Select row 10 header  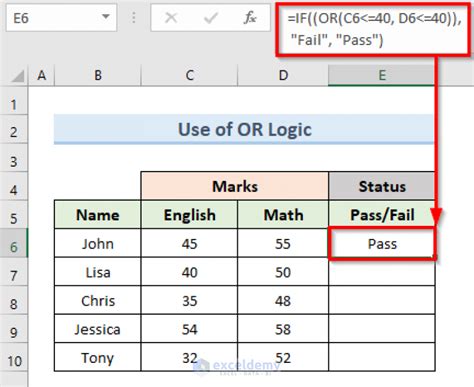tap(14, 357)
